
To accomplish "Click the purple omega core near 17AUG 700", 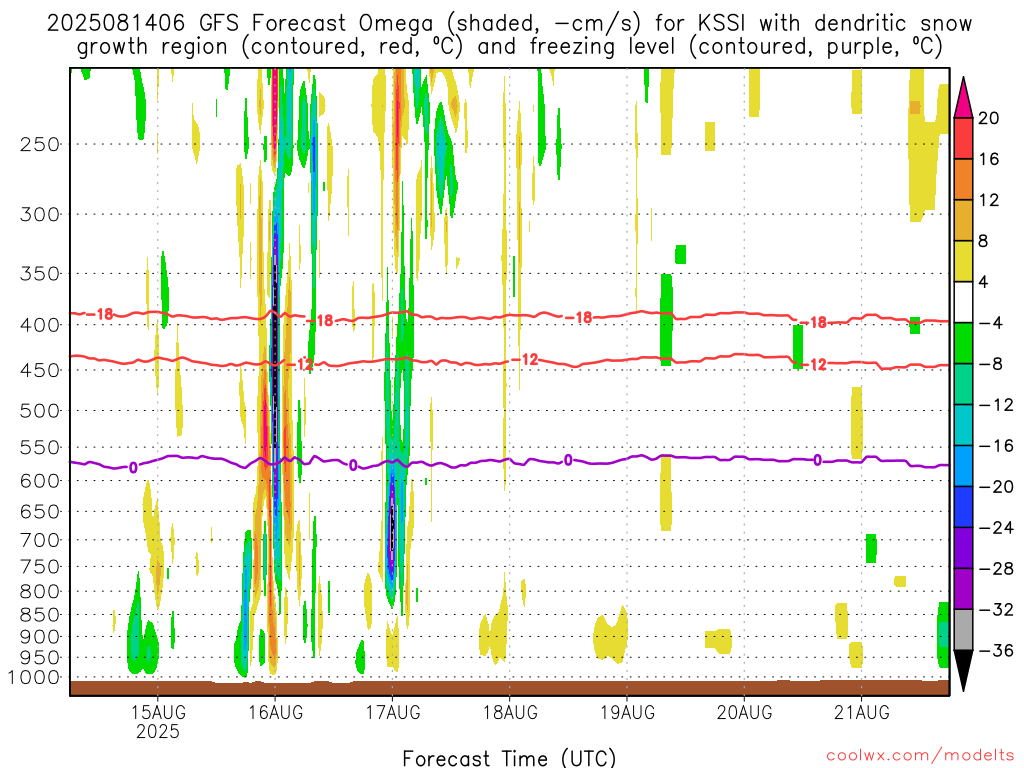I will pos(392,529).
